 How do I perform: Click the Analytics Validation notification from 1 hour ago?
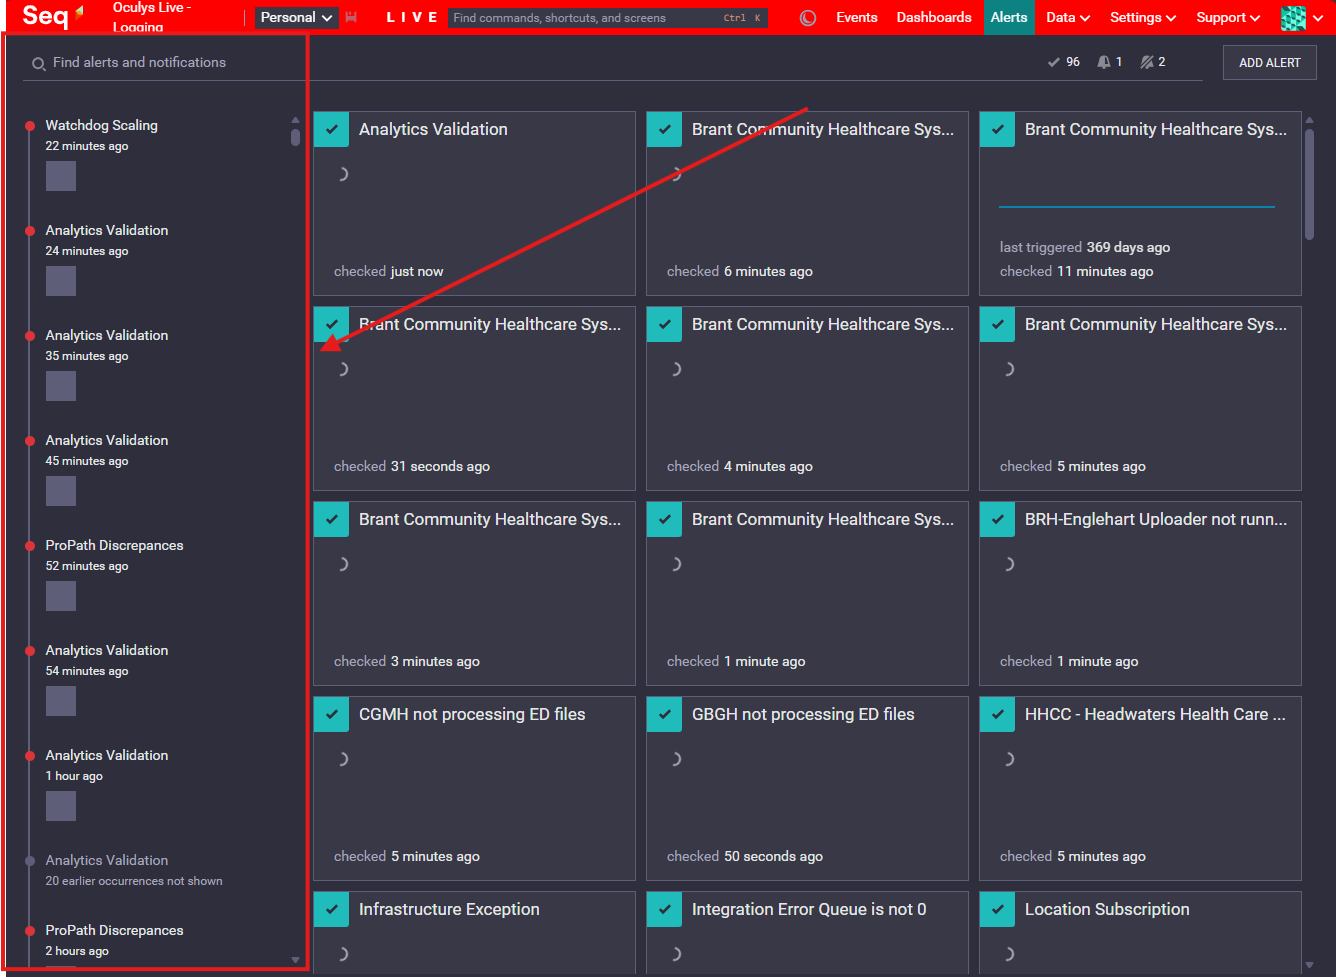click(x=106, y=755)
